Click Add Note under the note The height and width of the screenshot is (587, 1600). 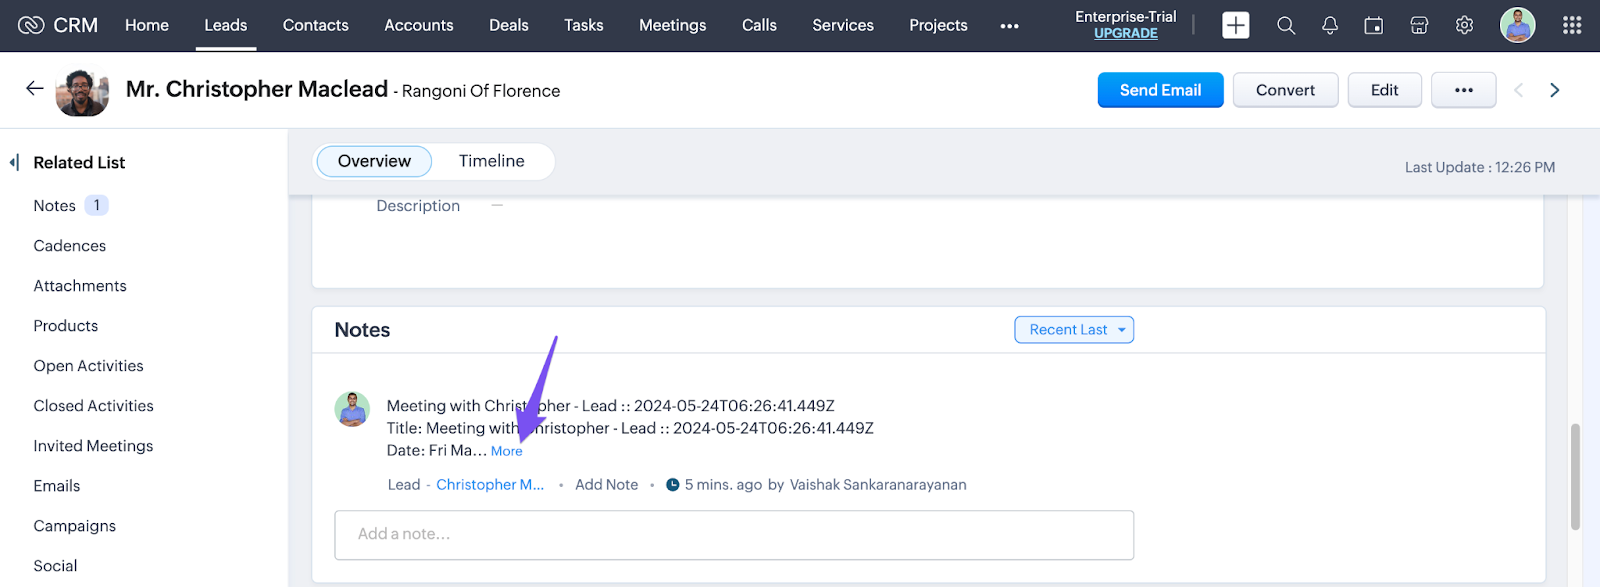coord(607,485)
